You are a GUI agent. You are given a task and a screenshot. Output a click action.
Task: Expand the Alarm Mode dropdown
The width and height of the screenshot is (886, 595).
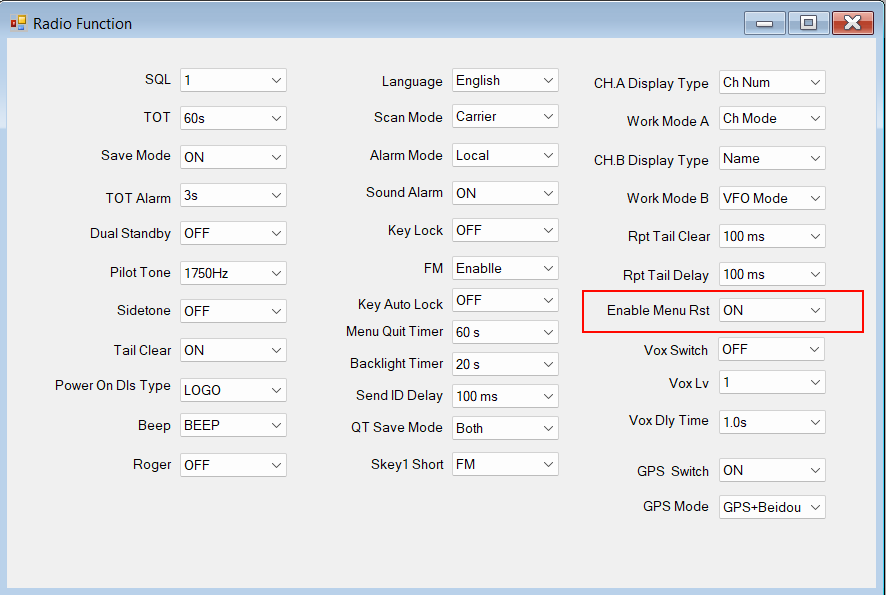coord(505,155)
